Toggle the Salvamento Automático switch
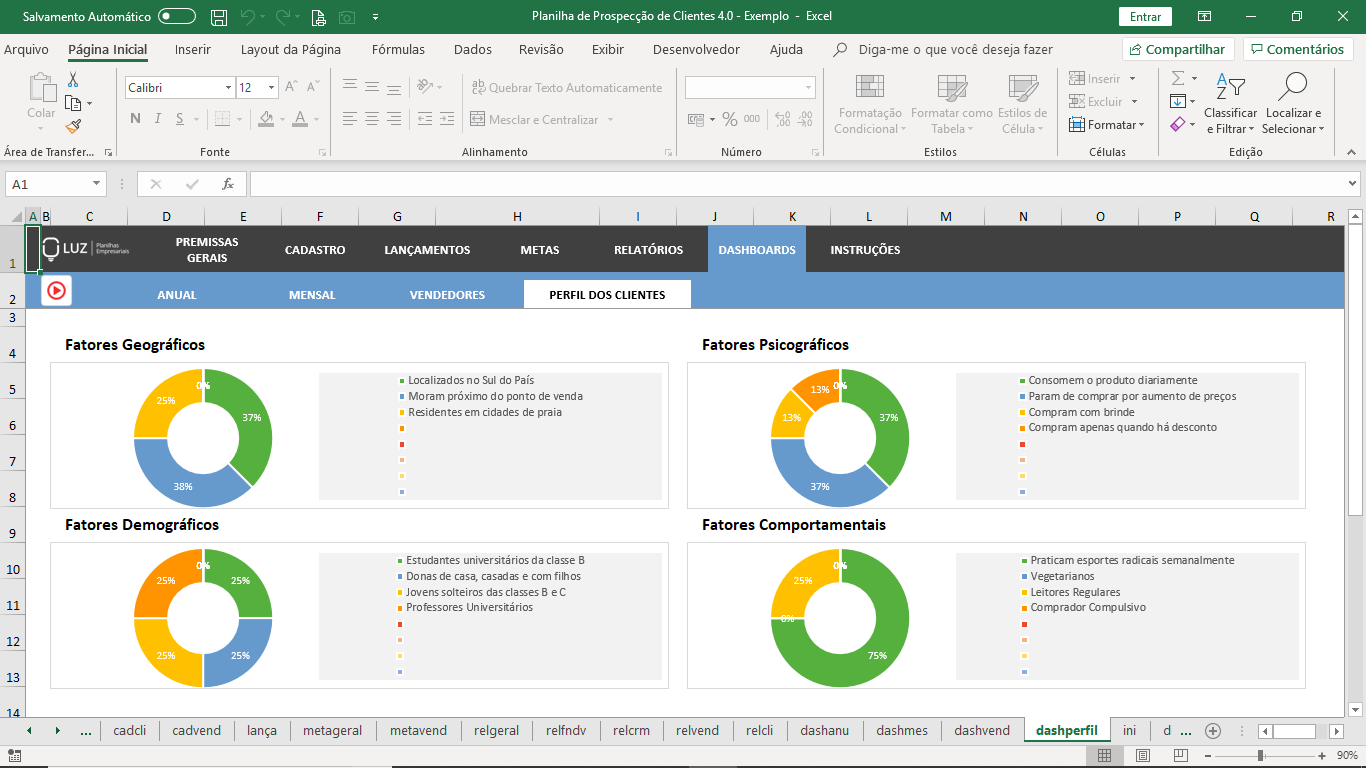 point(177,17)
